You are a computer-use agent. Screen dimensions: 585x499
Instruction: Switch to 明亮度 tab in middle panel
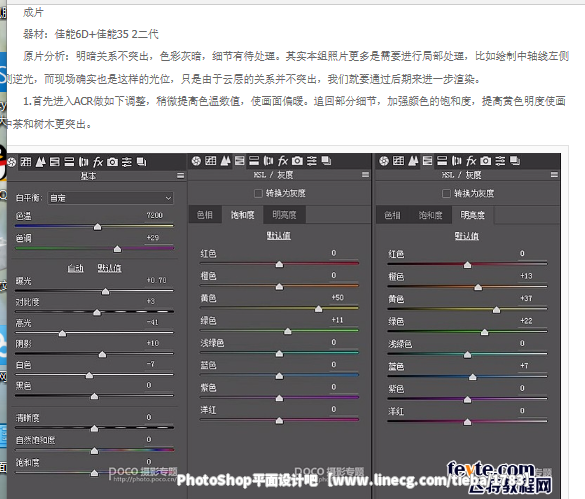(284, 215)
